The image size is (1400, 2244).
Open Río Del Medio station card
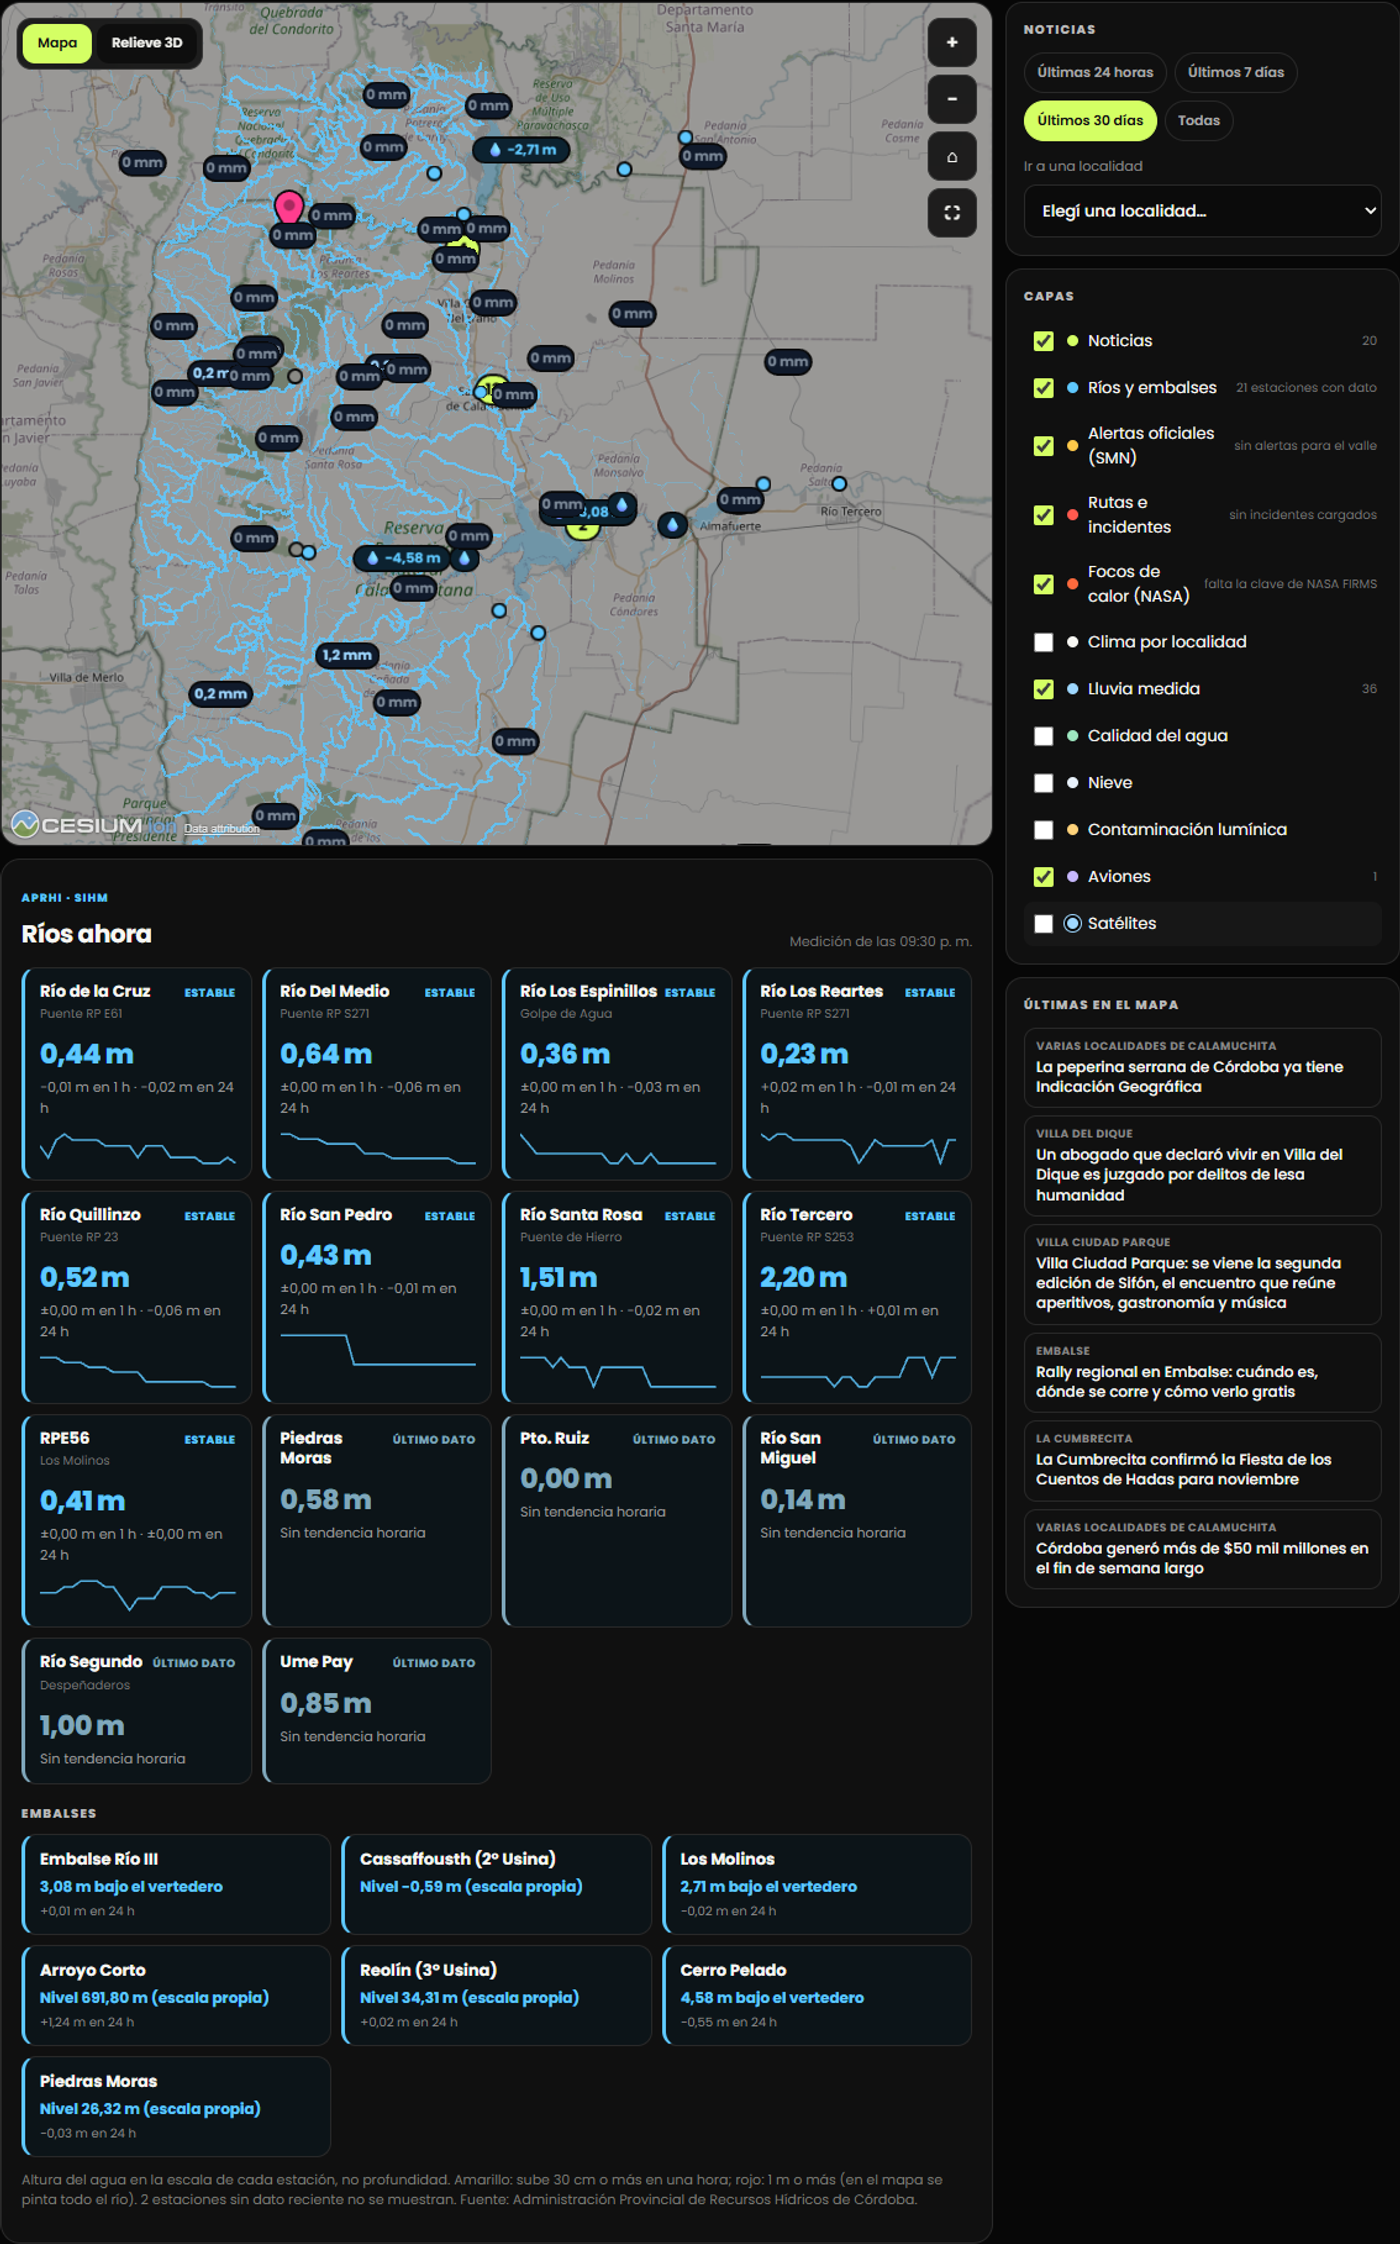[377, 1074]
